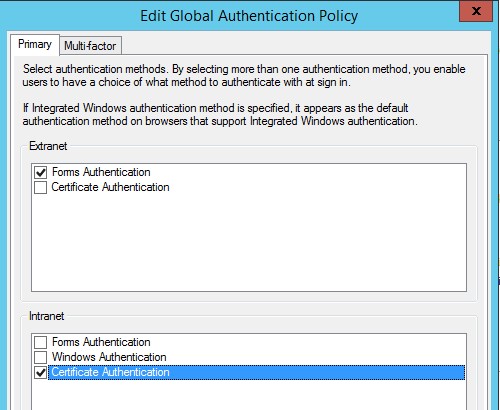The image size is (500, 410).
Task: Uncheck Extranet Forms Authentication checkbox
Action: (x=40, y=172)
